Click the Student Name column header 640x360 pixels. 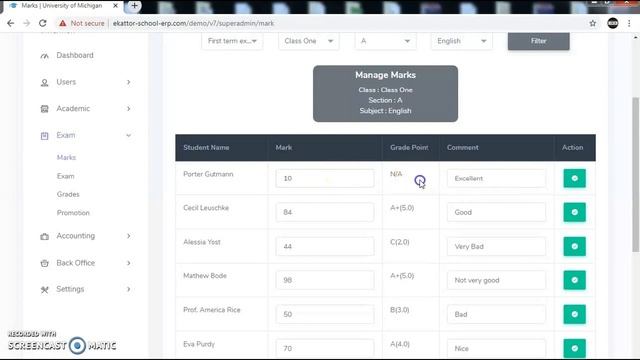[206, 148]
